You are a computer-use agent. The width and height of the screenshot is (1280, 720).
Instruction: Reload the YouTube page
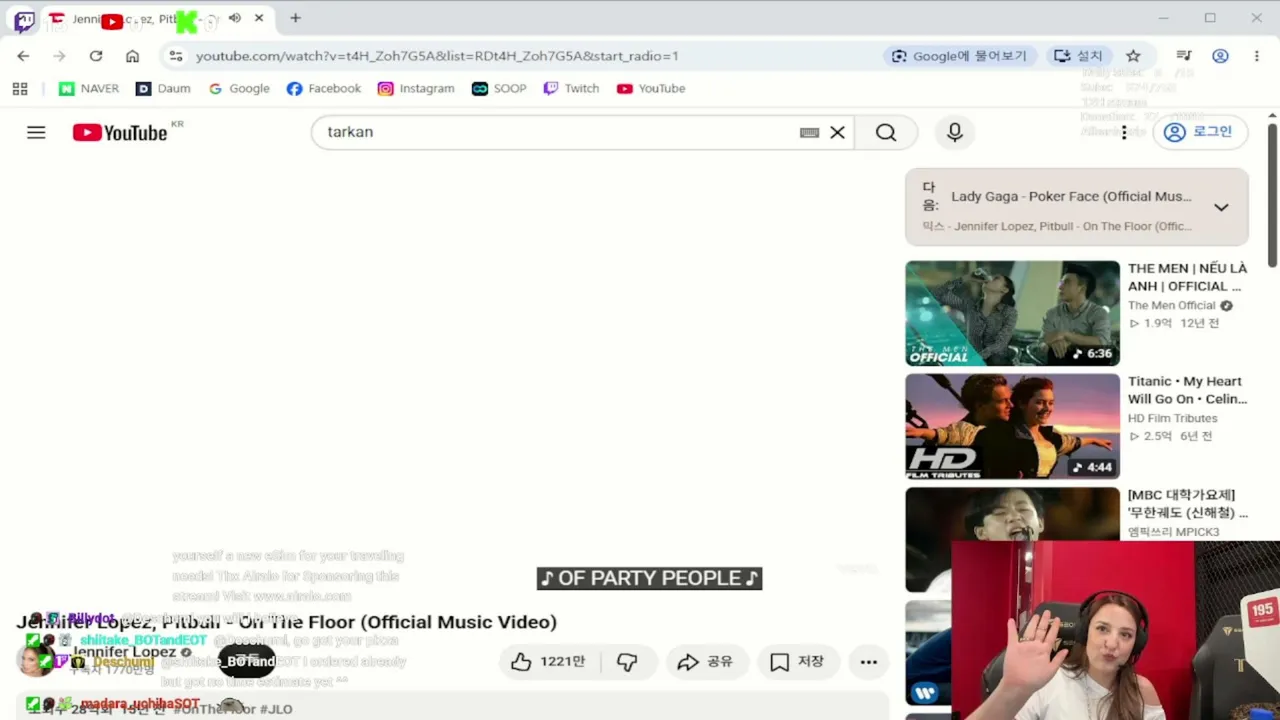[x=96, y=56]
